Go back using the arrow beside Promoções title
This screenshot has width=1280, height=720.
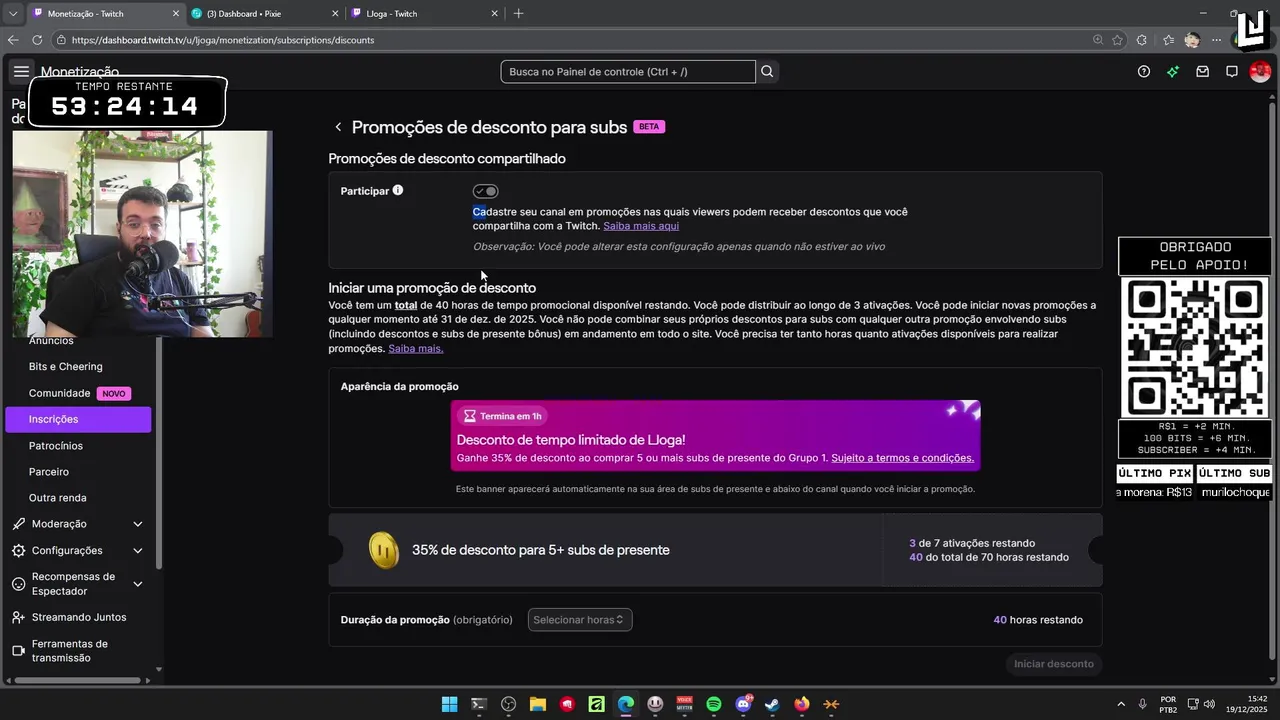tap(338, 127)
